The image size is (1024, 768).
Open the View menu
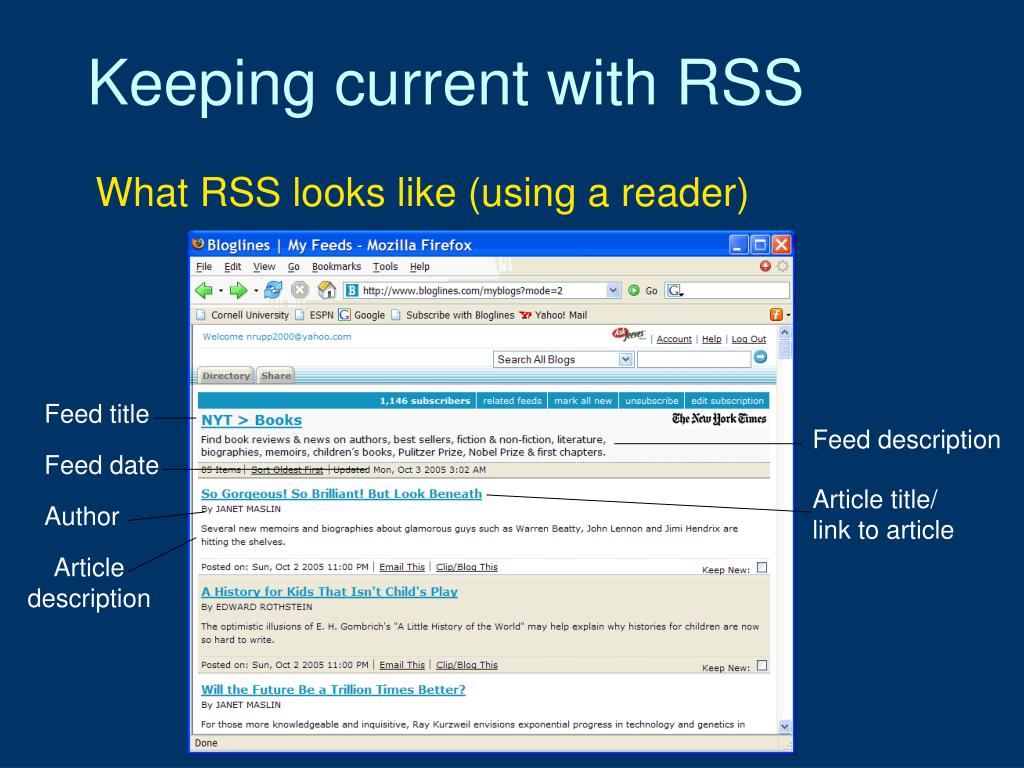pos(264,266)
